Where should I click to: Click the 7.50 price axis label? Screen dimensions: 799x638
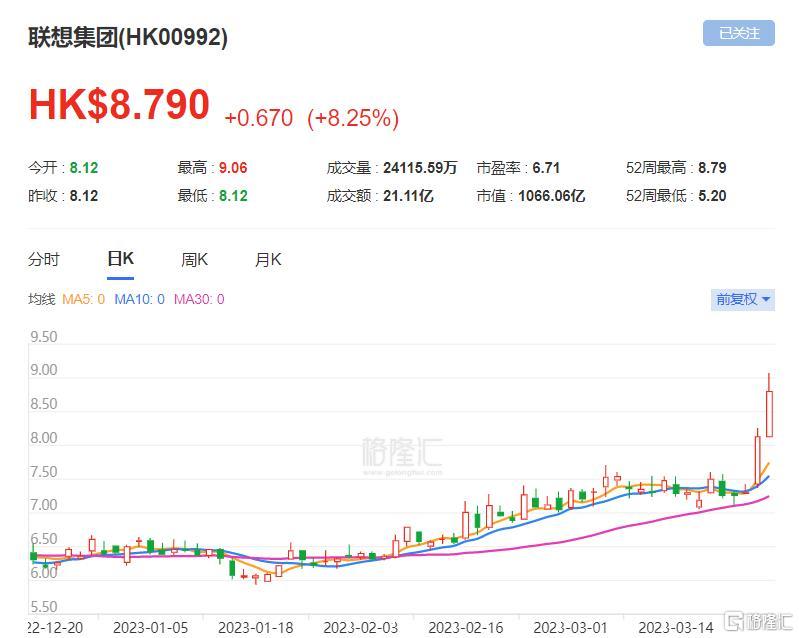[44, 471]
